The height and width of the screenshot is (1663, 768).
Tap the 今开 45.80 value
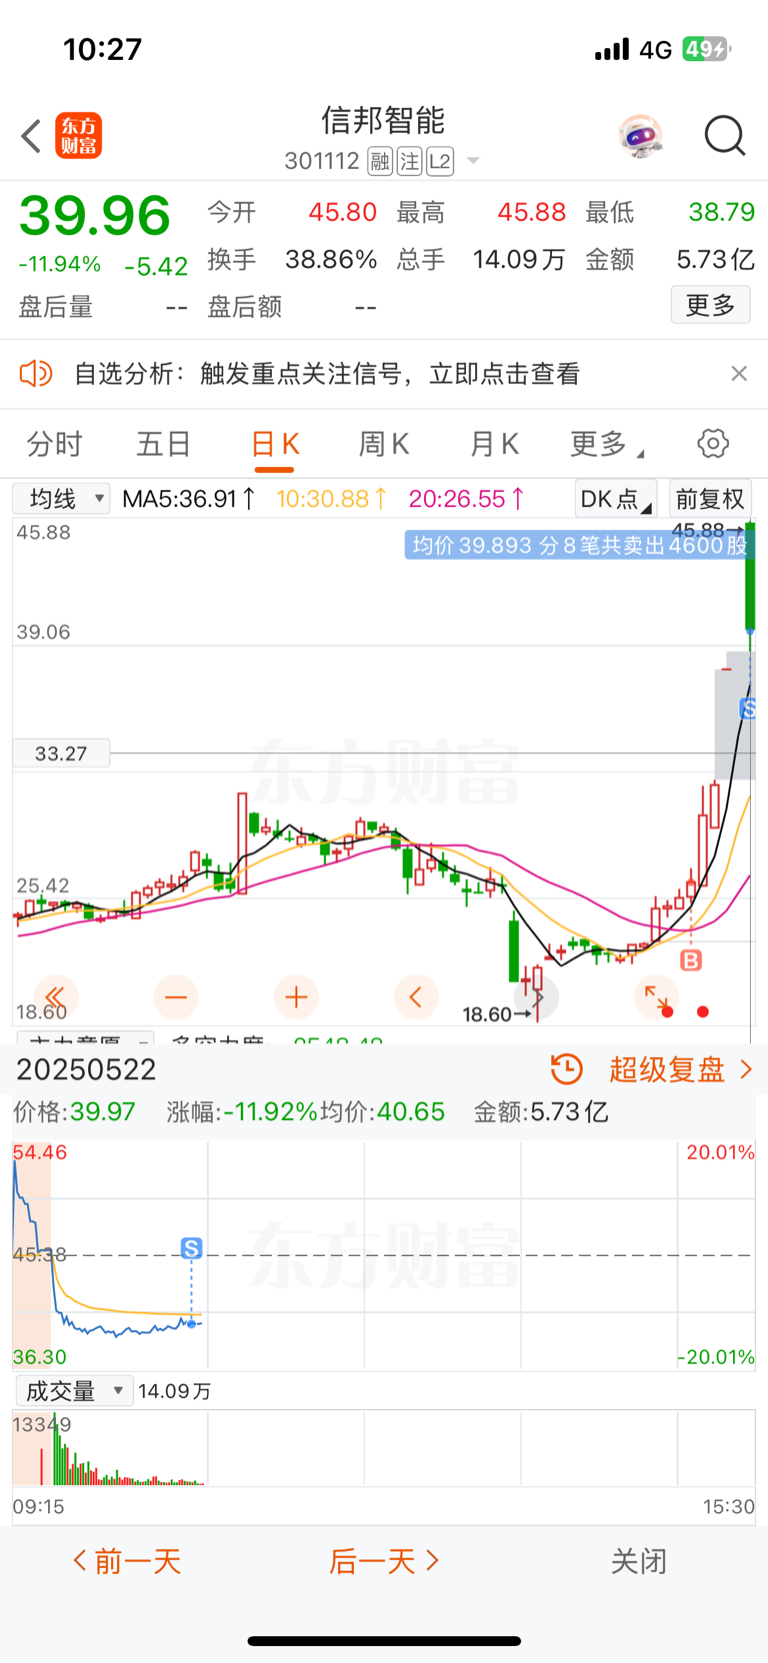(x=342, y=212)
